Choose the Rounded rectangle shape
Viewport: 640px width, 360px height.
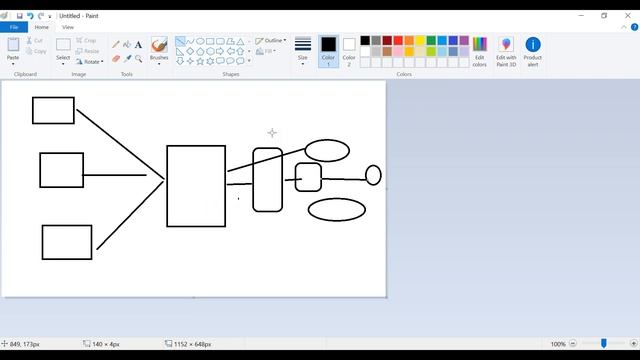[x=220, y=41]
